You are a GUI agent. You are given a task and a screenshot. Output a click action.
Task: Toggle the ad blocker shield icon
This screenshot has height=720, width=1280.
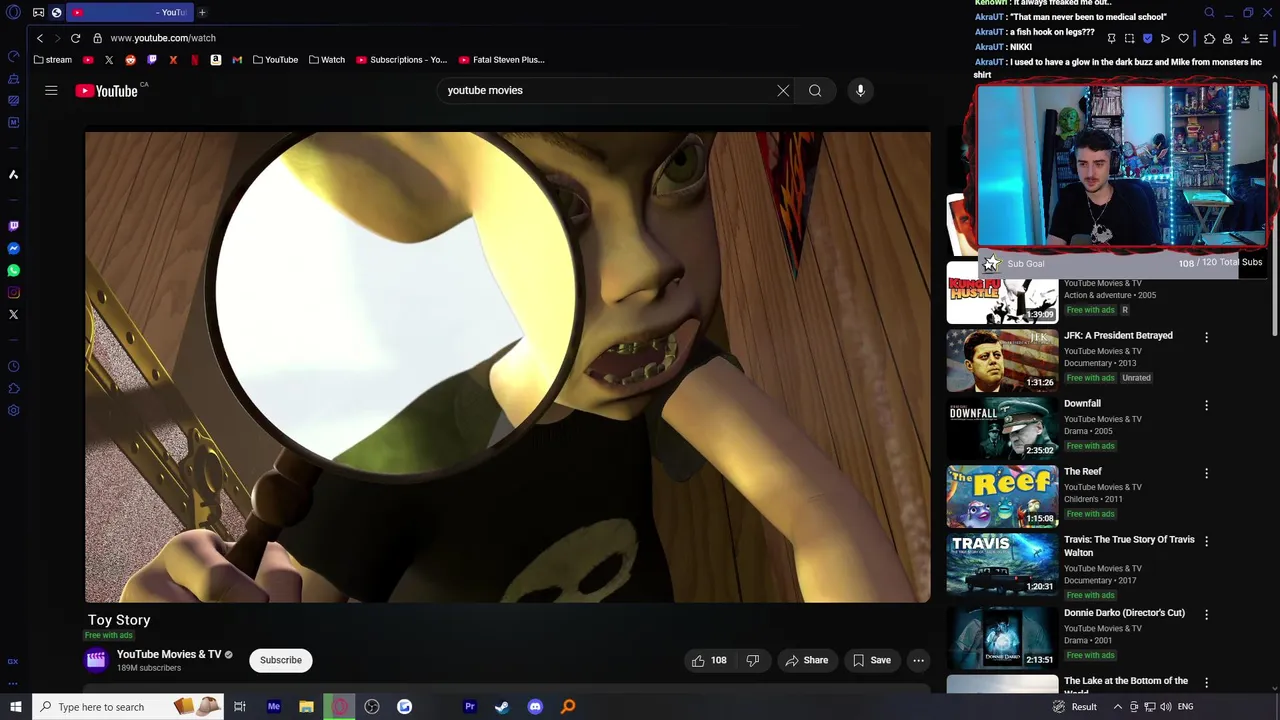(1147, 38)
